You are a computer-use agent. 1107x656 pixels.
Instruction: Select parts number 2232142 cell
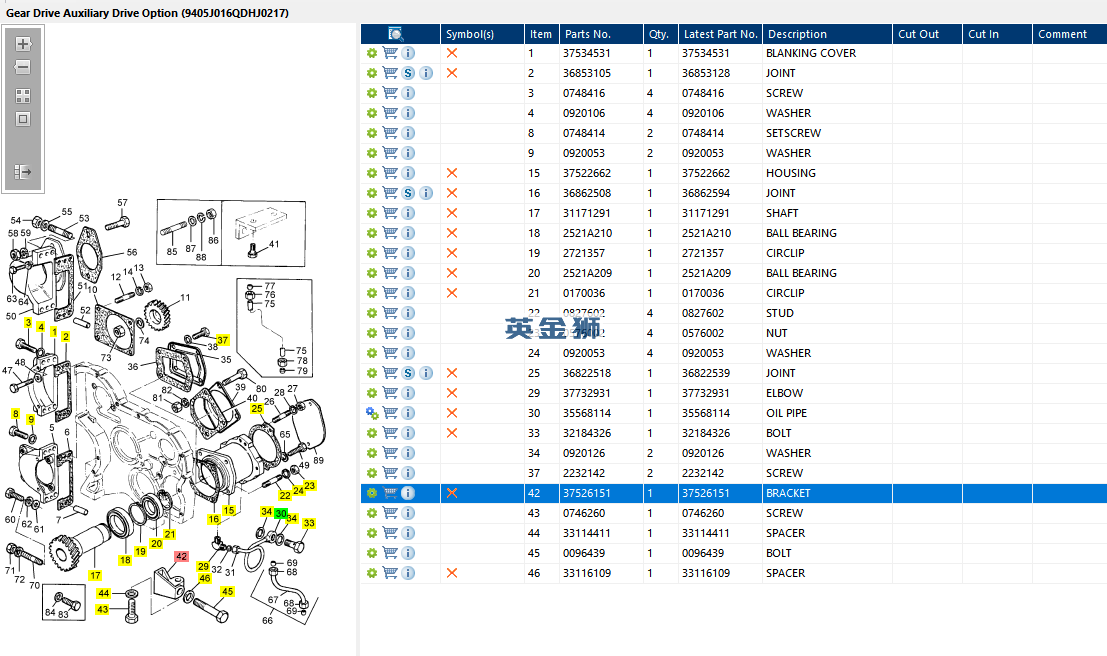[x=584, y=473]
